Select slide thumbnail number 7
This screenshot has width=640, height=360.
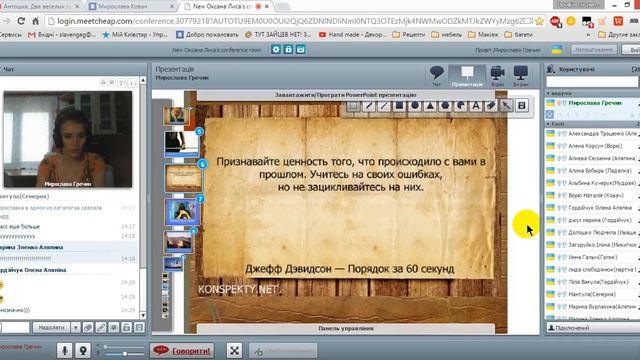click(x=182, y=212)
